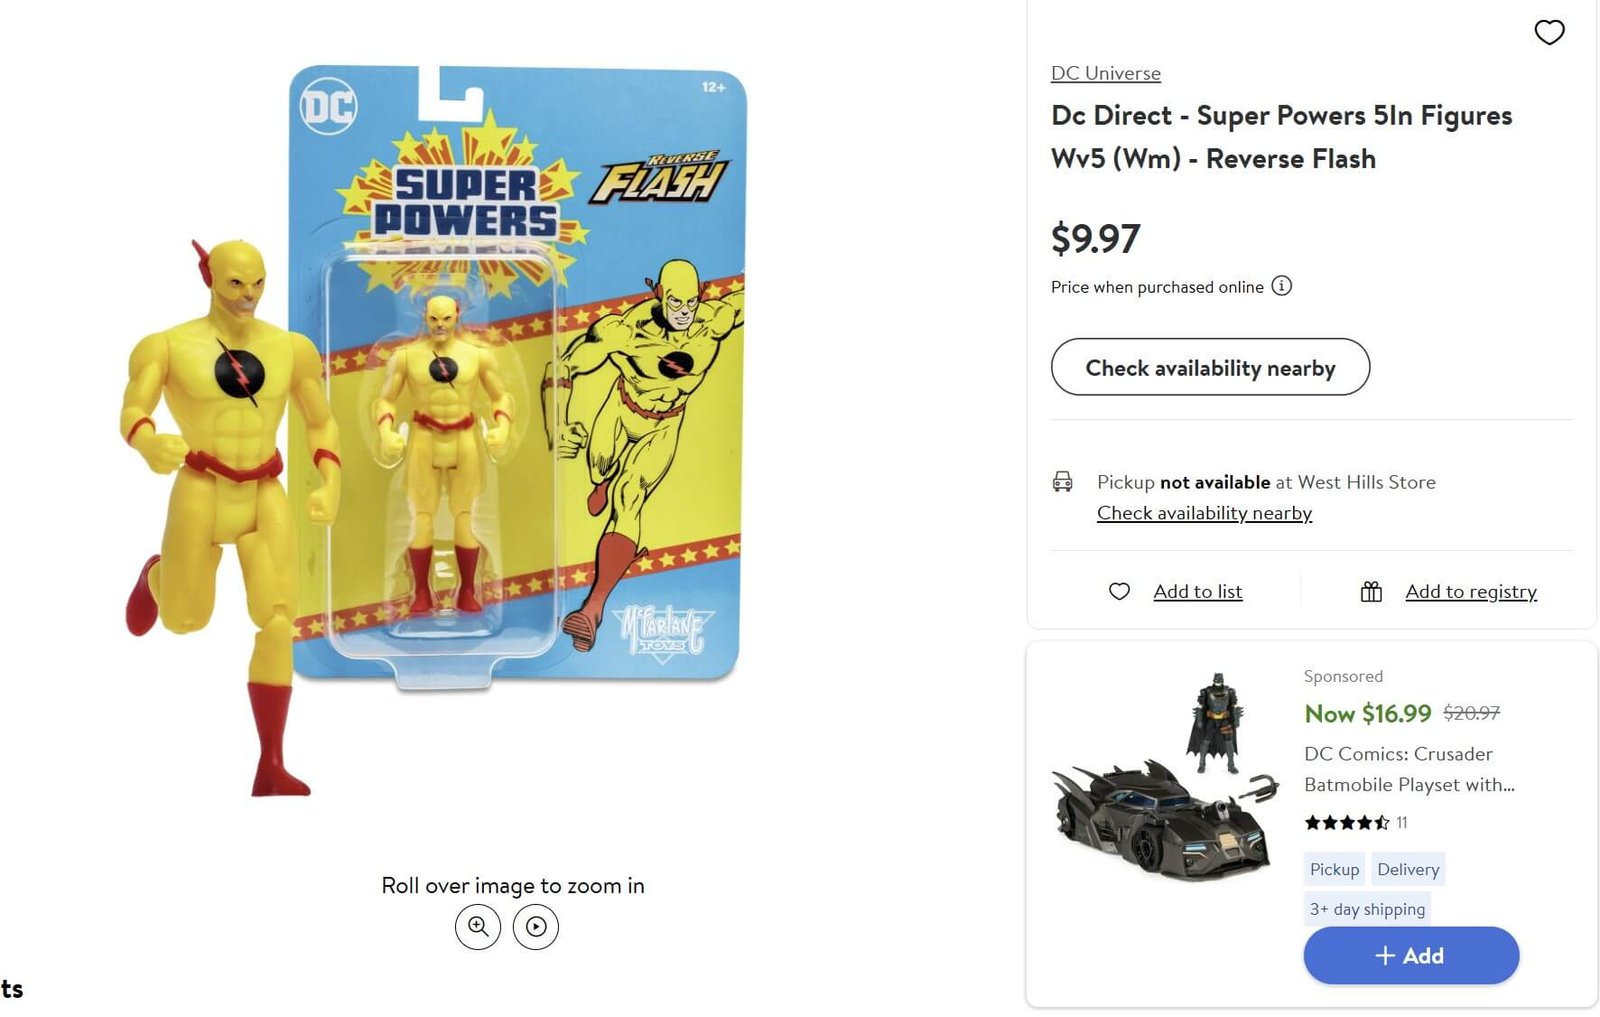Click the gift box icon beside Add to registry
This screenshot has width=1600, height=1017.
[x=1373, y=591]
